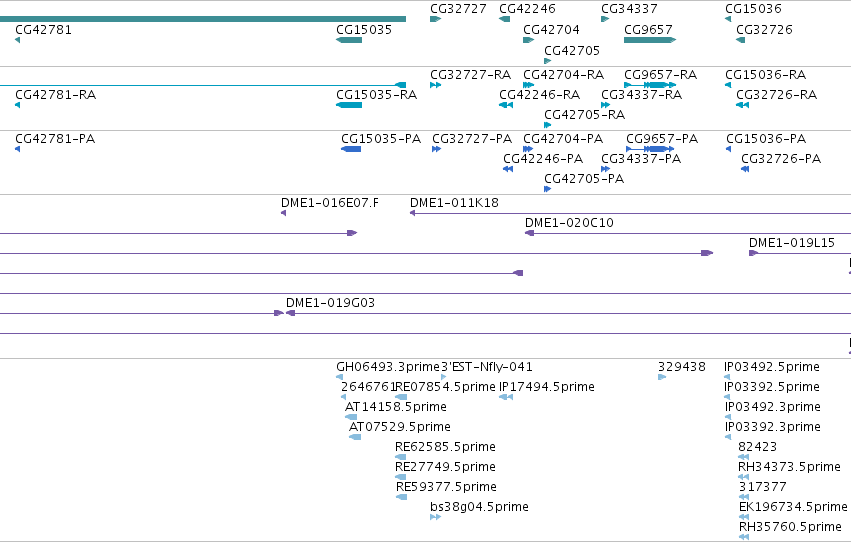Select transcript CG15036-RA
This screenshot has width=851, height=542.
point(766,74)
